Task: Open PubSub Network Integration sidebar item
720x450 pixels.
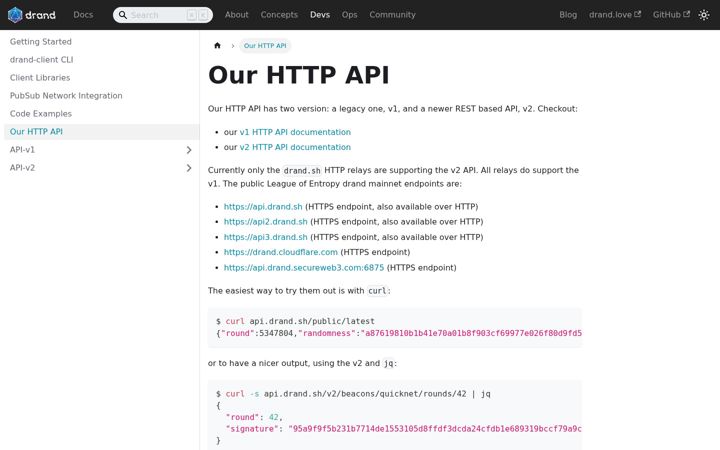Action: tap(102, 96)
